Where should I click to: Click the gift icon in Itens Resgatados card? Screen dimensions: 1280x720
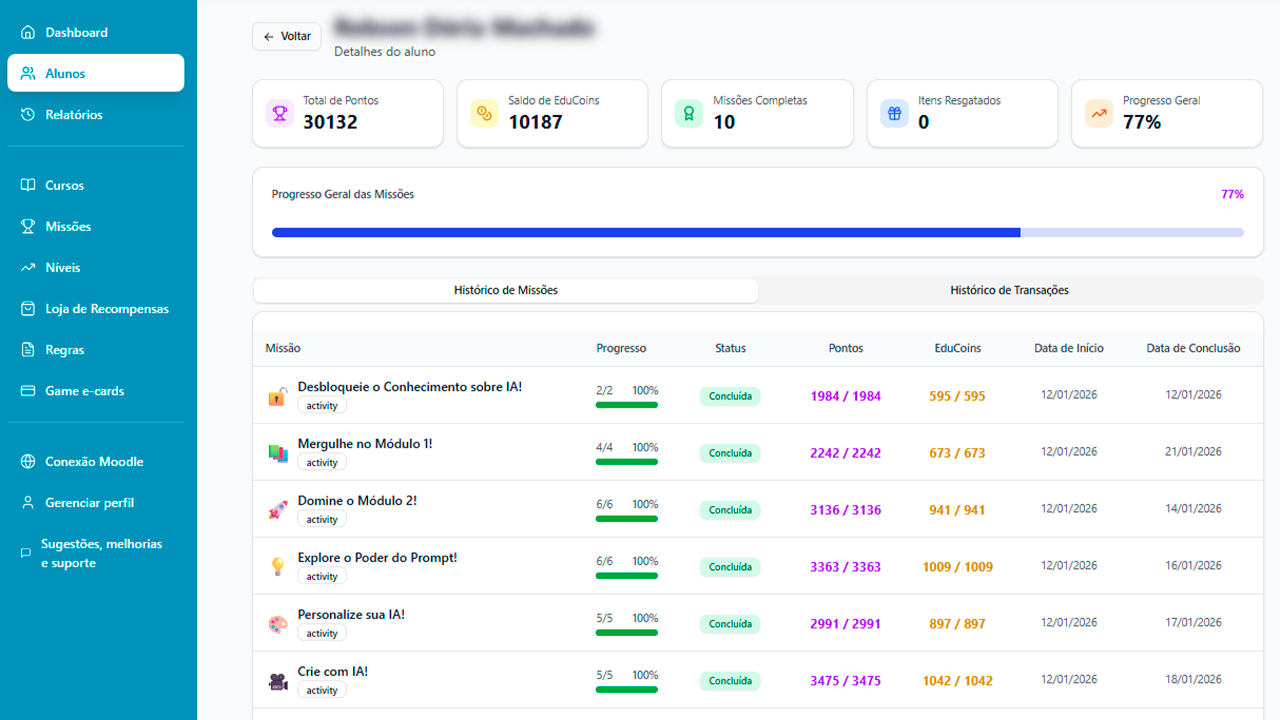894,113
